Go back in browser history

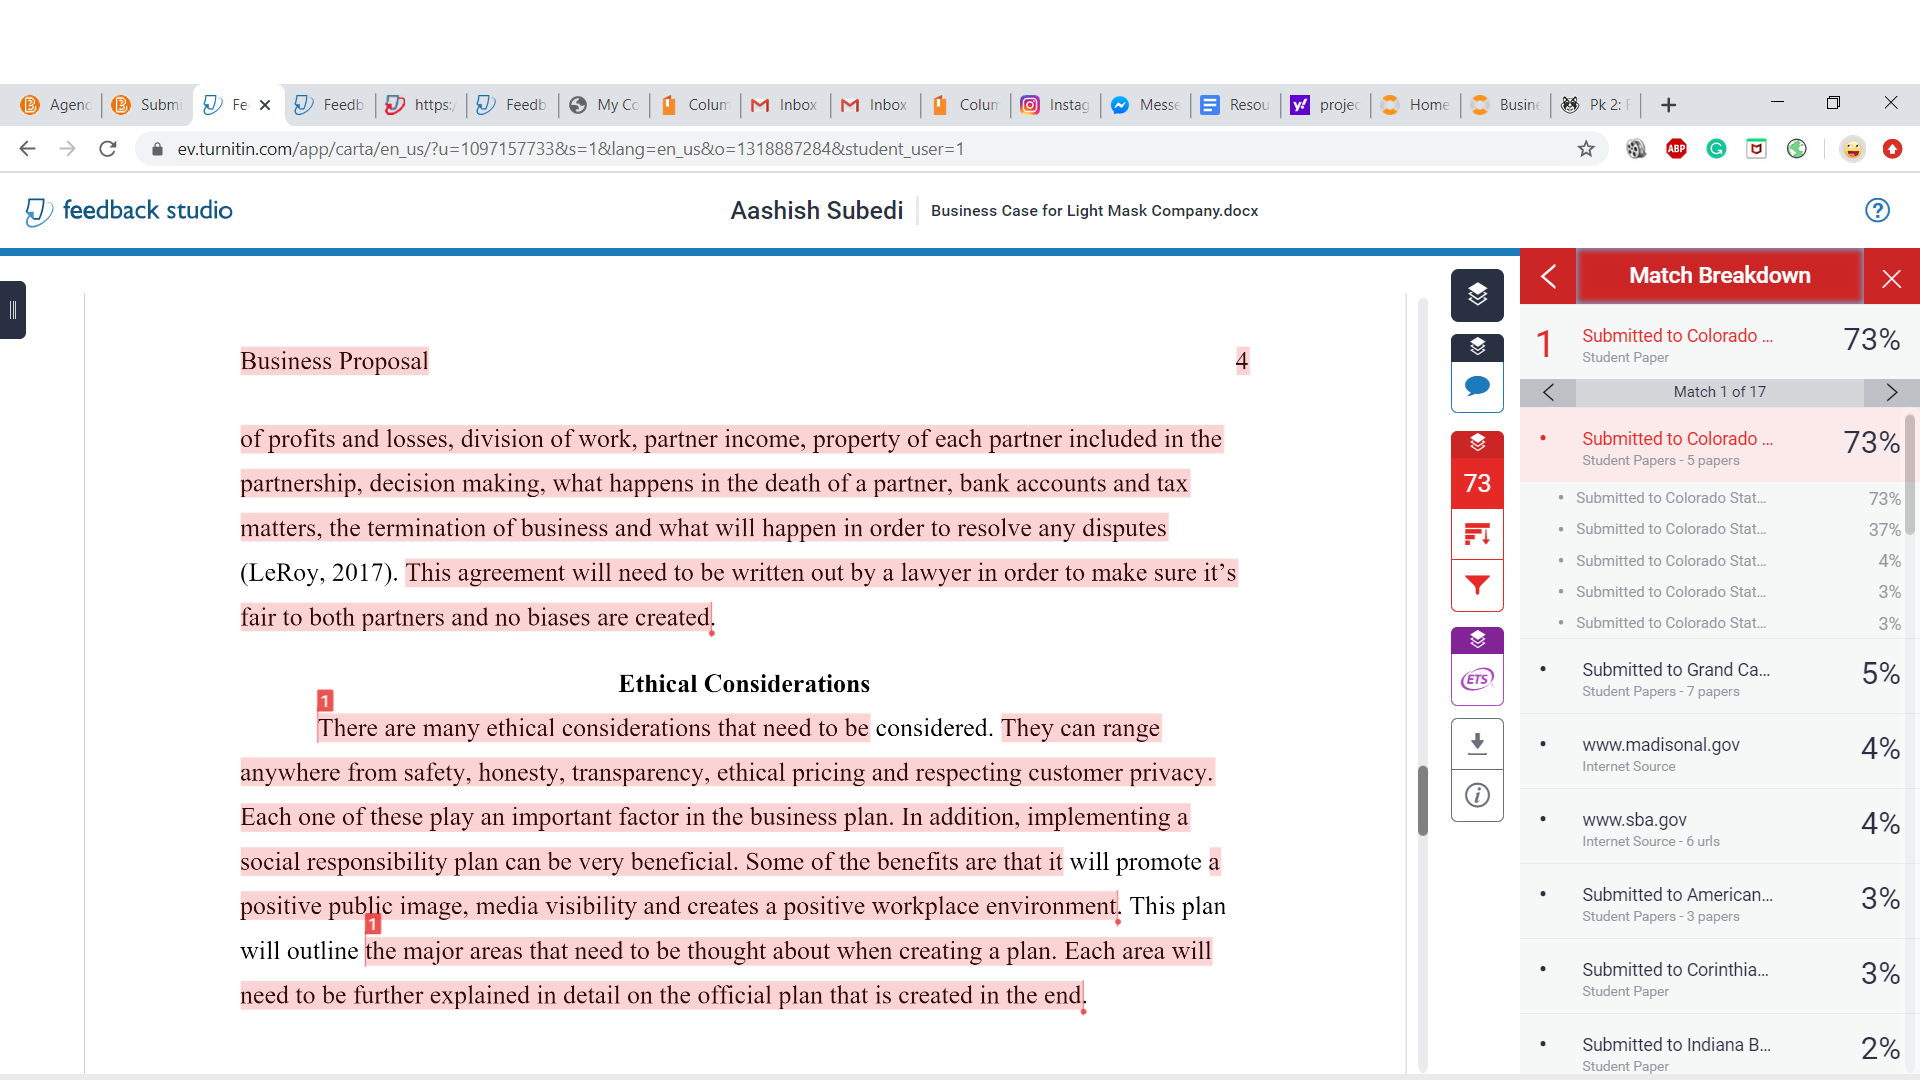coord(28,149)
